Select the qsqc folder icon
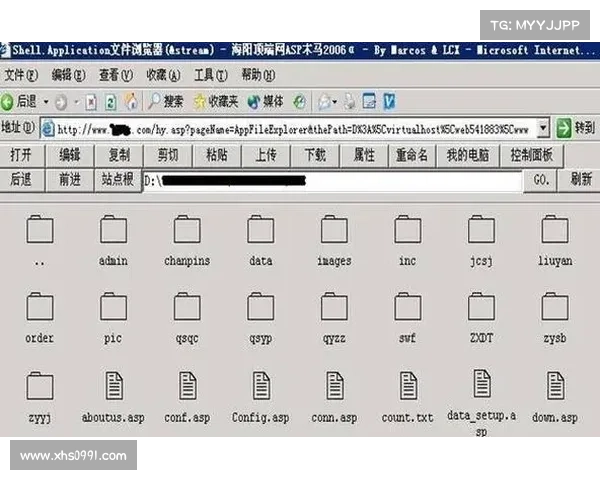 coord(187,307)
